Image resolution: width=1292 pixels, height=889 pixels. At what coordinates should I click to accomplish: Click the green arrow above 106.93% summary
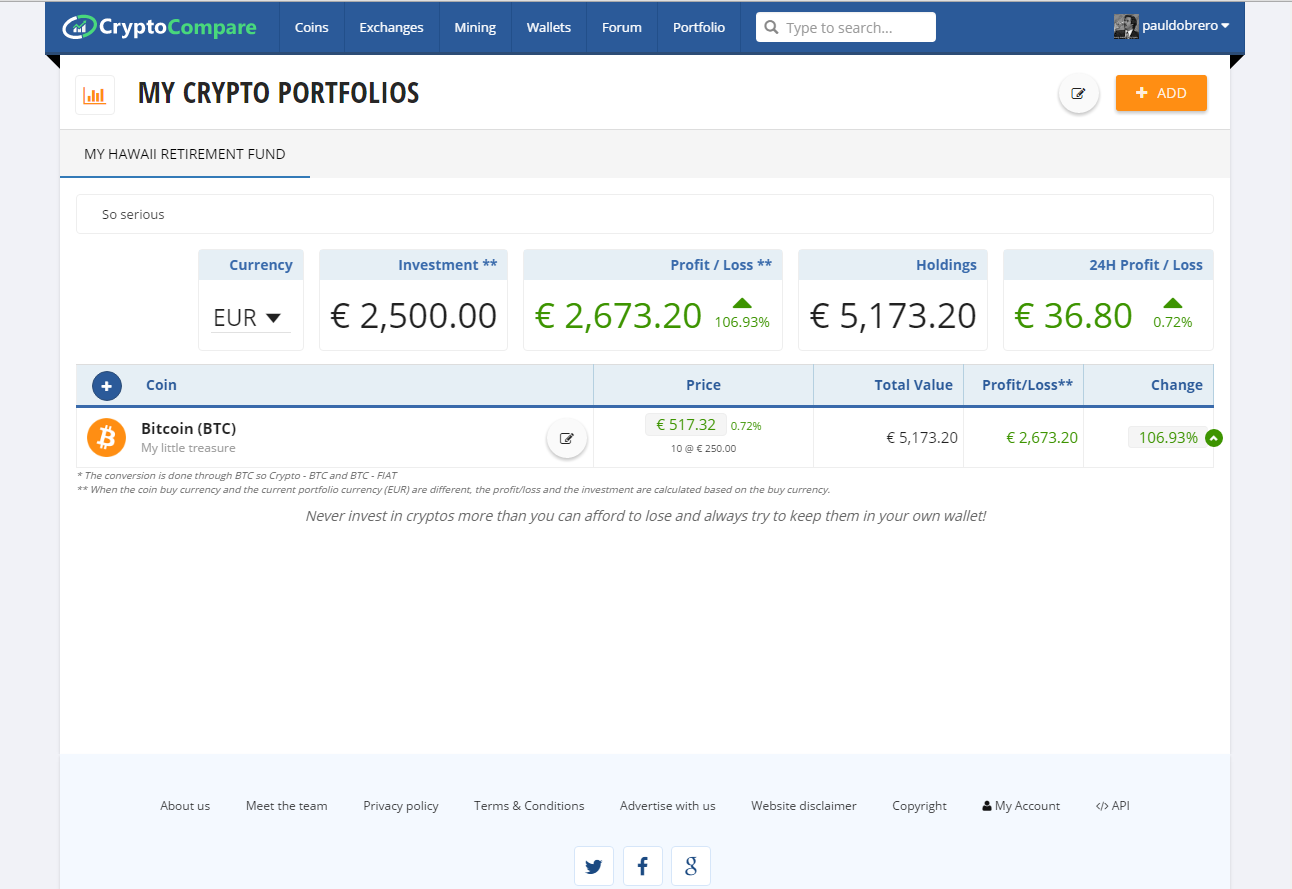(742, 303)
